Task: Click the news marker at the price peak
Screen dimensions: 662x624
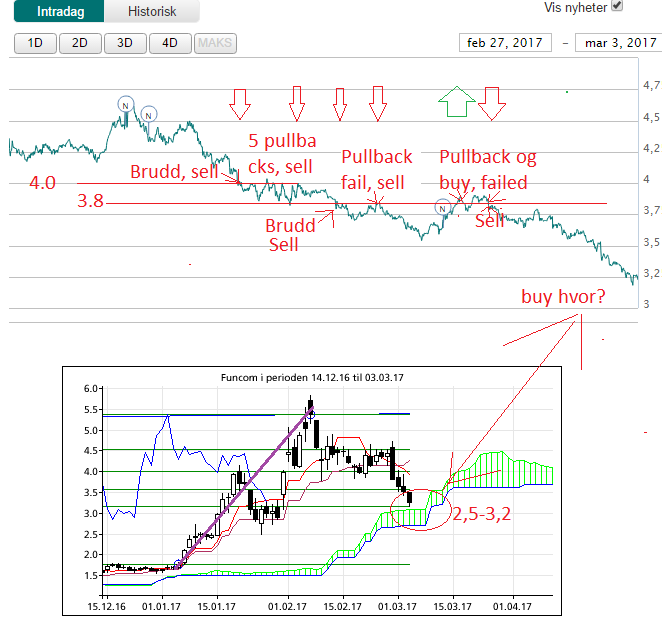Action: (x=125, y=103)
